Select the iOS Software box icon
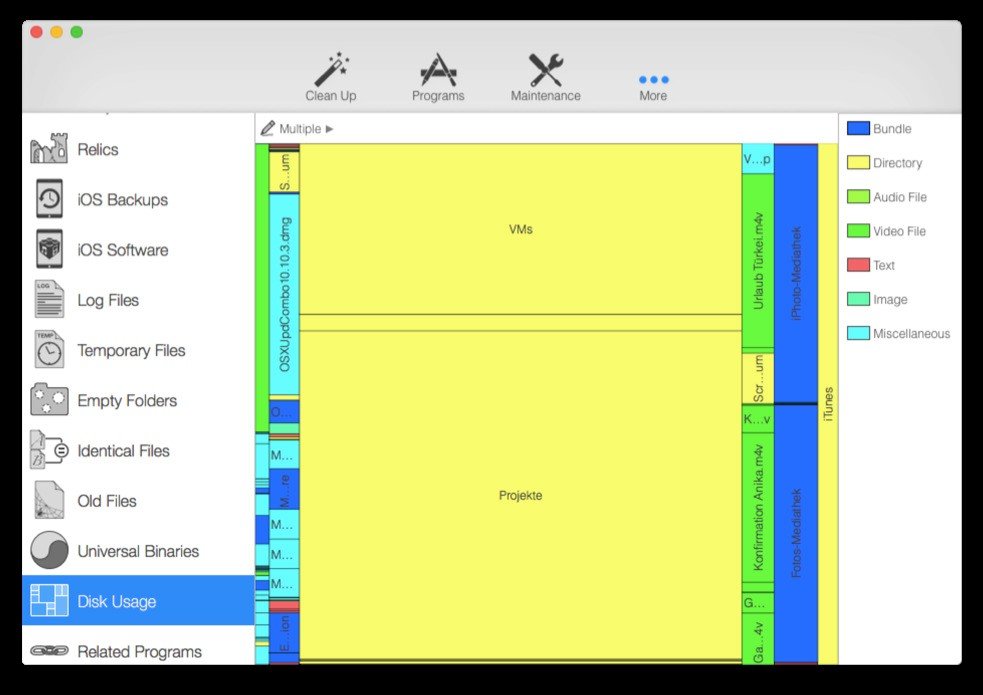Viewport: 983px width, 695px height. (x=49, y=249)
